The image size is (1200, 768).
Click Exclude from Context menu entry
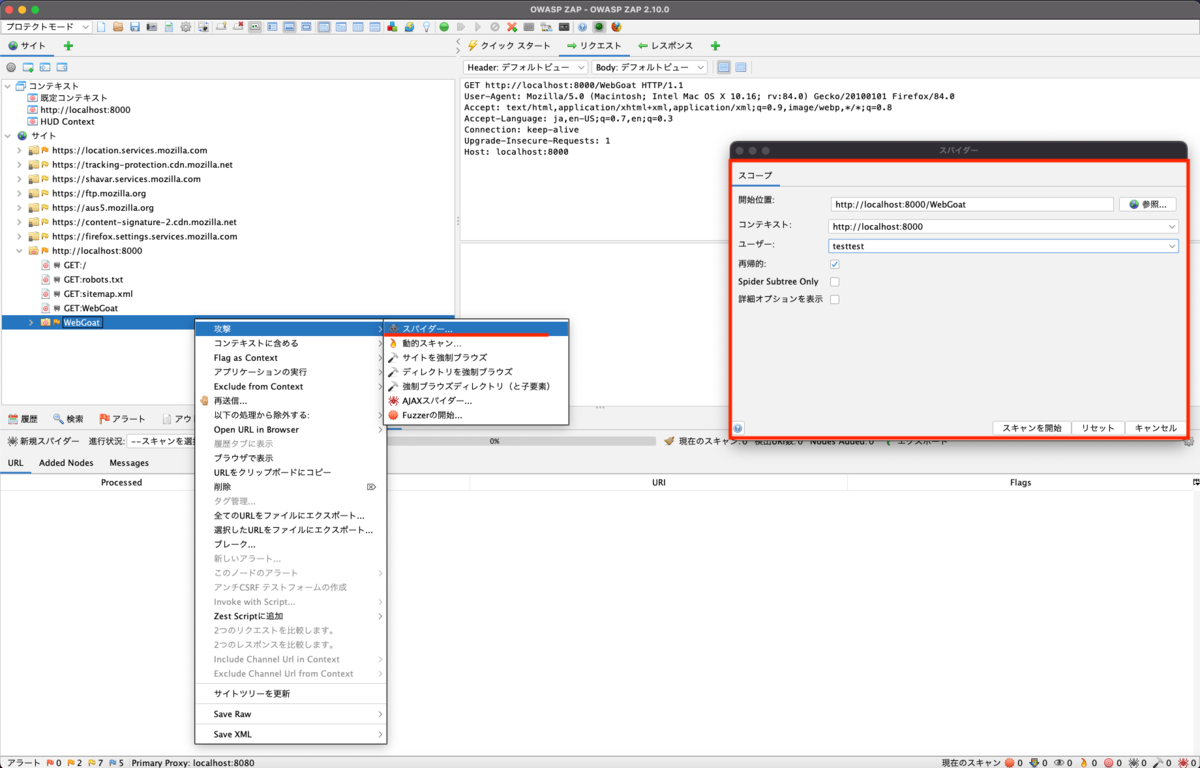(290, 386)
